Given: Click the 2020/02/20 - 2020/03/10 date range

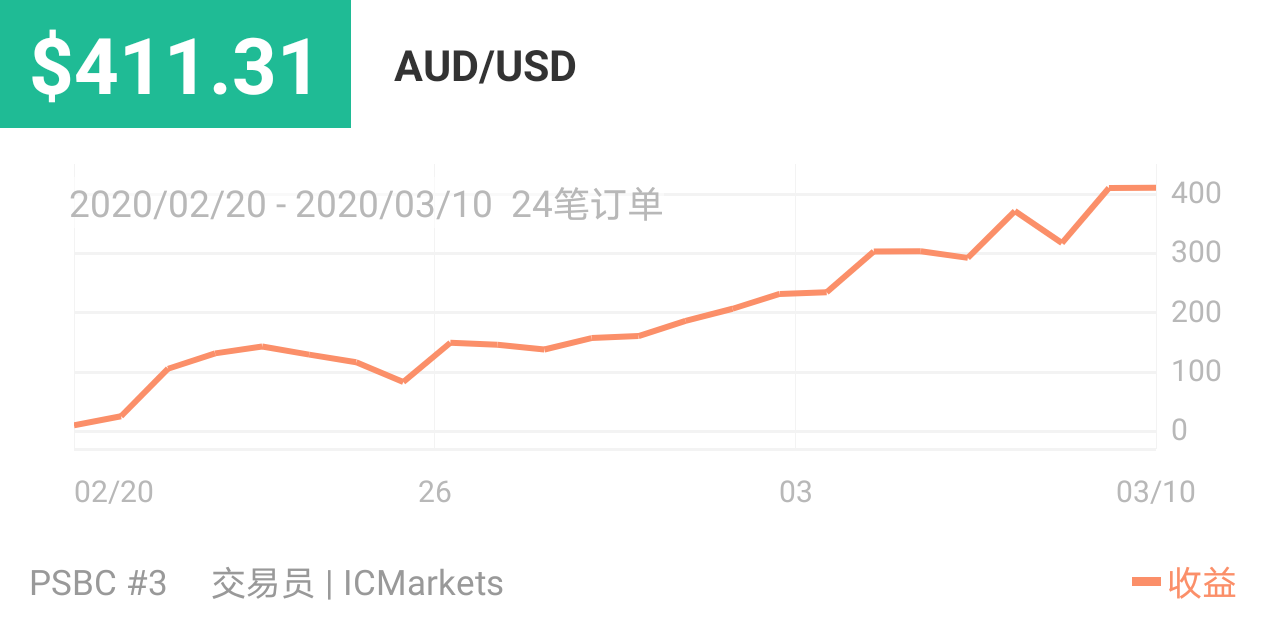Looking at the screenshot, I should click(281, 205).
